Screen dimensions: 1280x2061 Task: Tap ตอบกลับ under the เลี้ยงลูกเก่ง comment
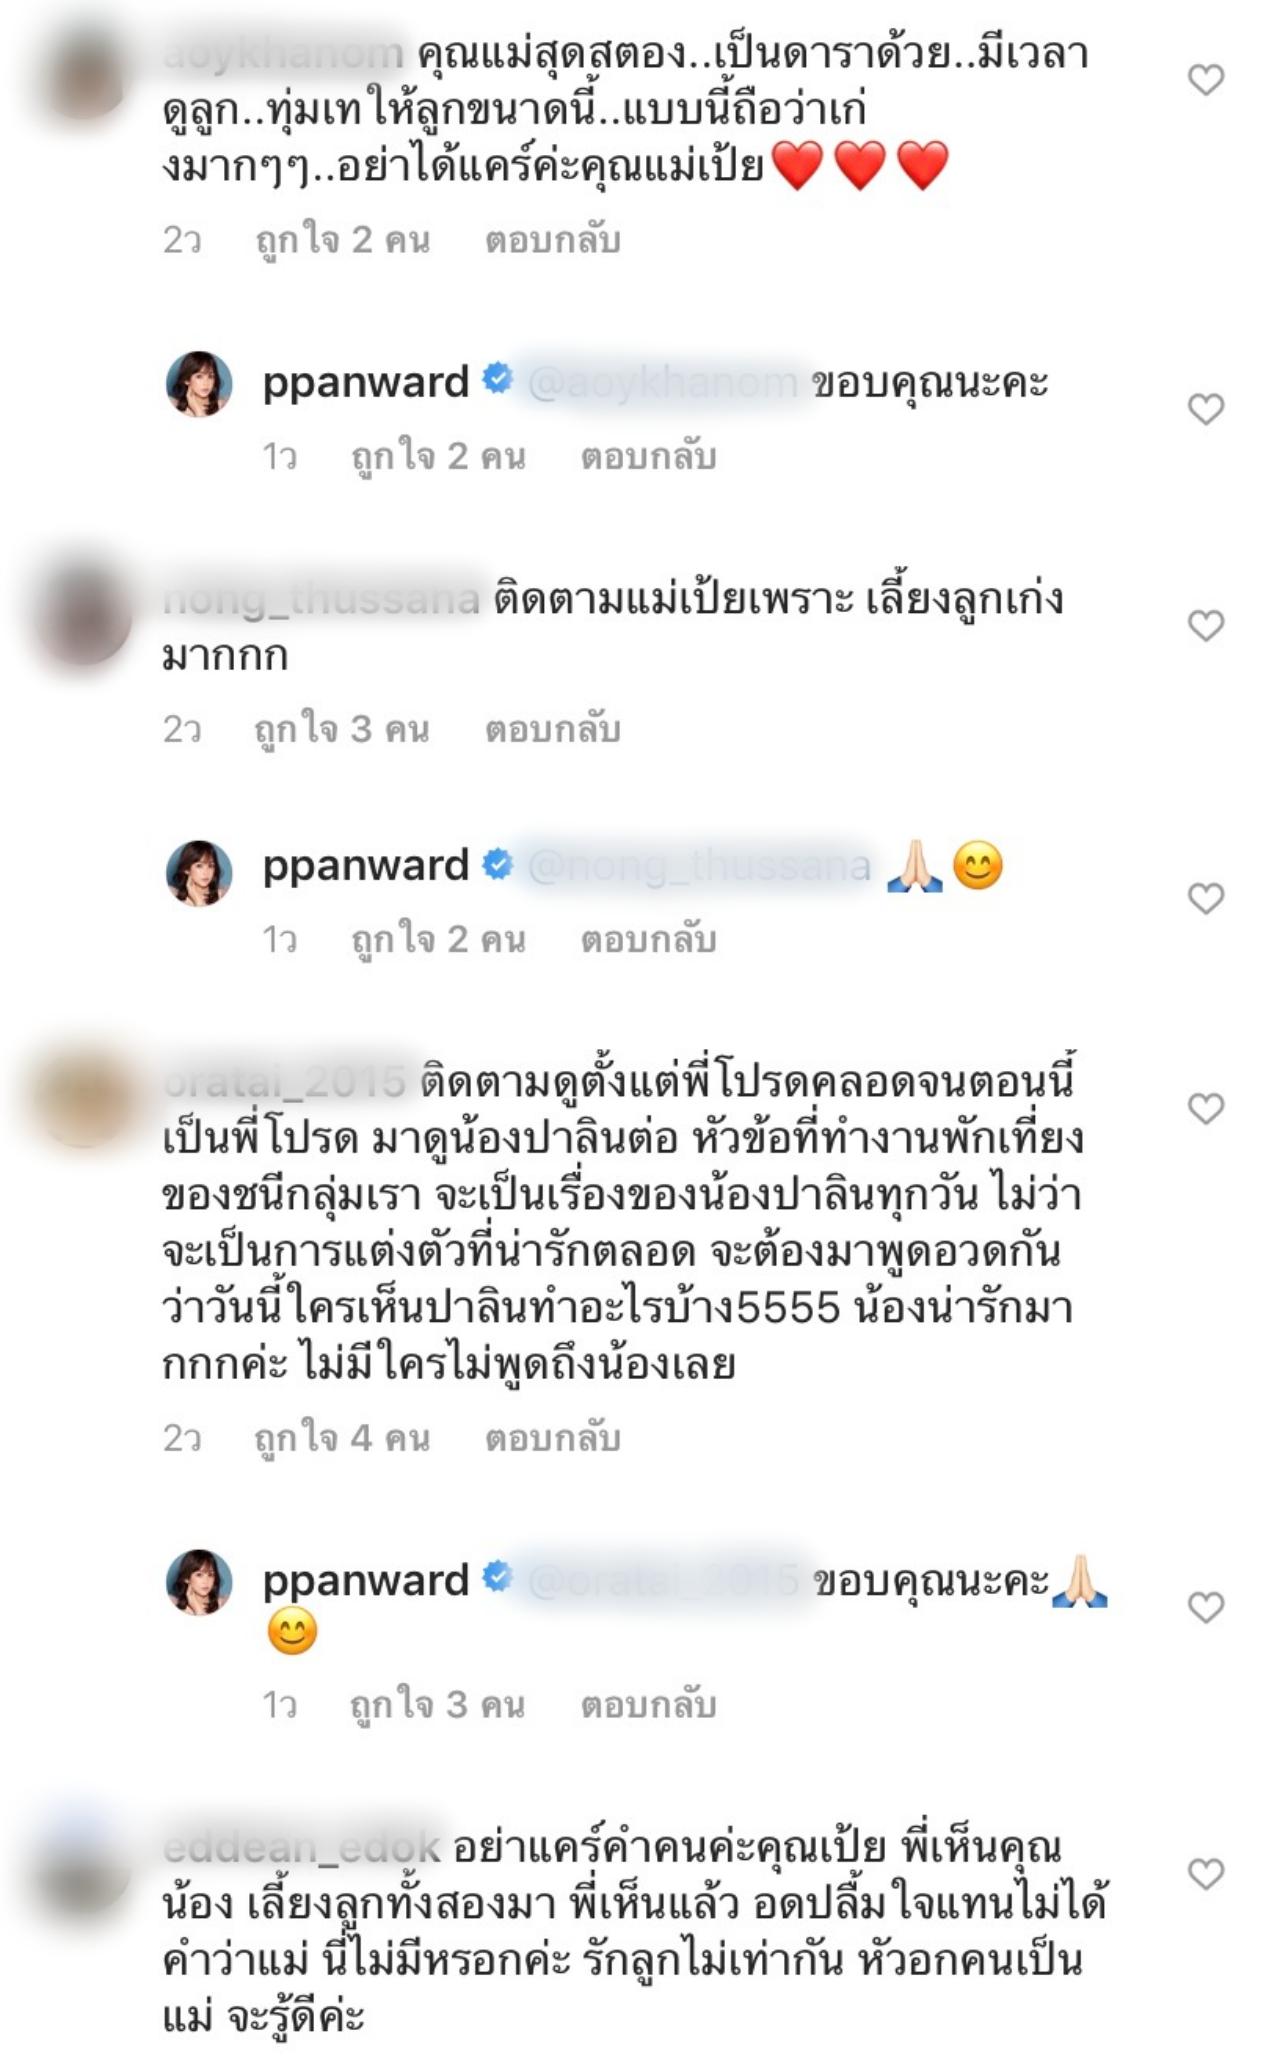click(553, 730)
